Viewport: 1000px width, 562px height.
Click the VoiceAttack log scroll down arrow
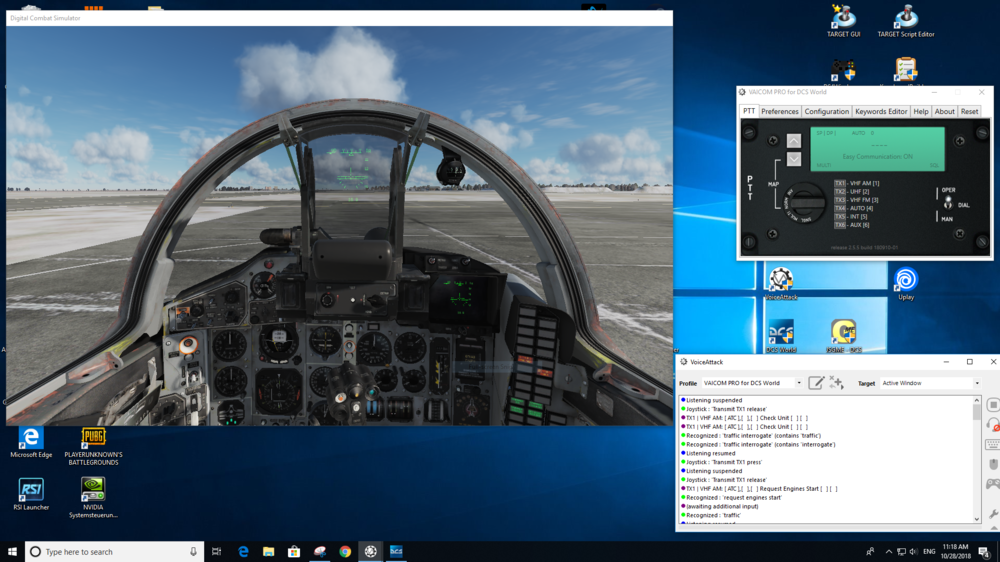pyautogui.click(x=976, y=519)
